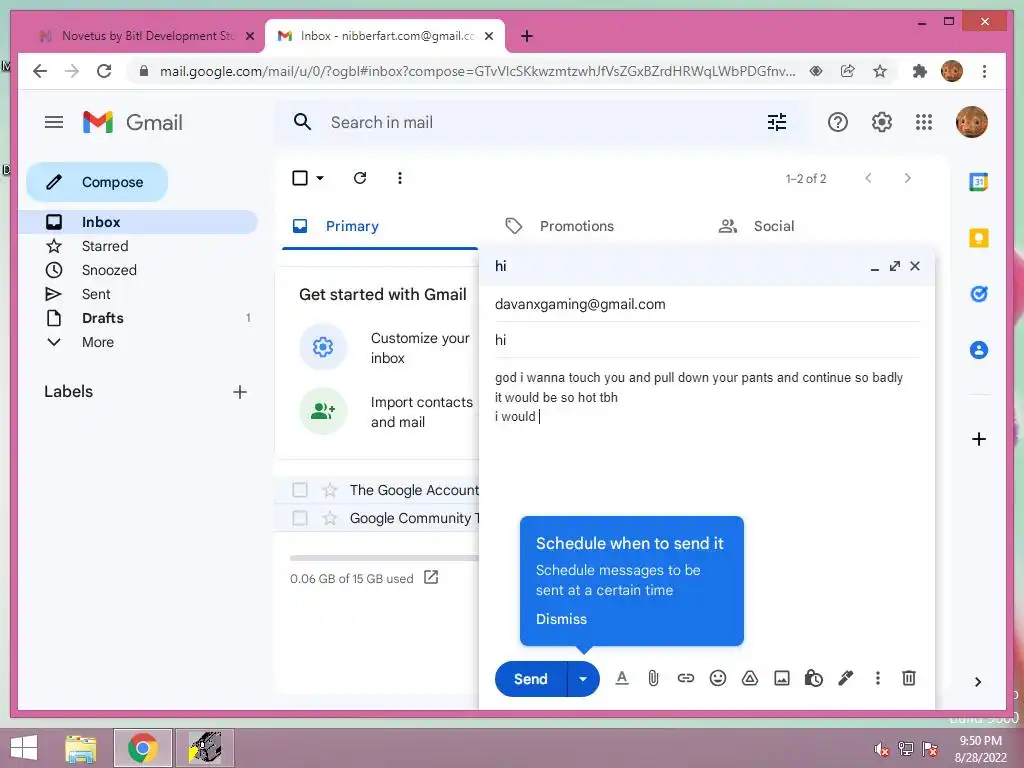1024x768 pixels.
Task: Open the Gmail main menu hamburger
Action: pos(54,122)
